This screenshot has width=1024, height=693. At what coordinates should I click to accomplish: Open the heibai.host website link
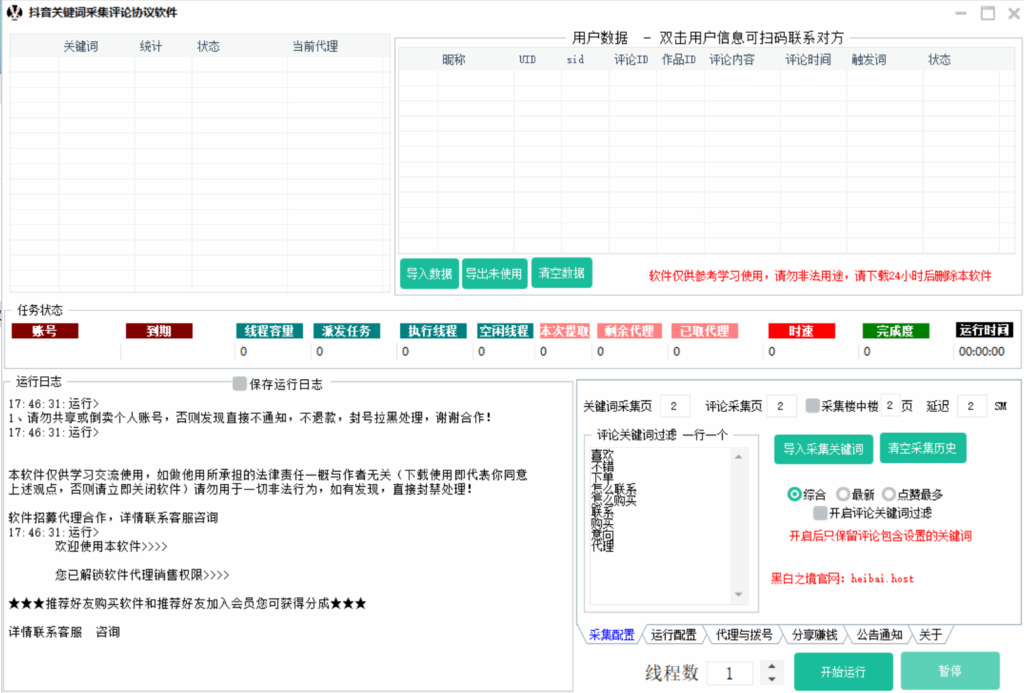click(x=882, y=579)
